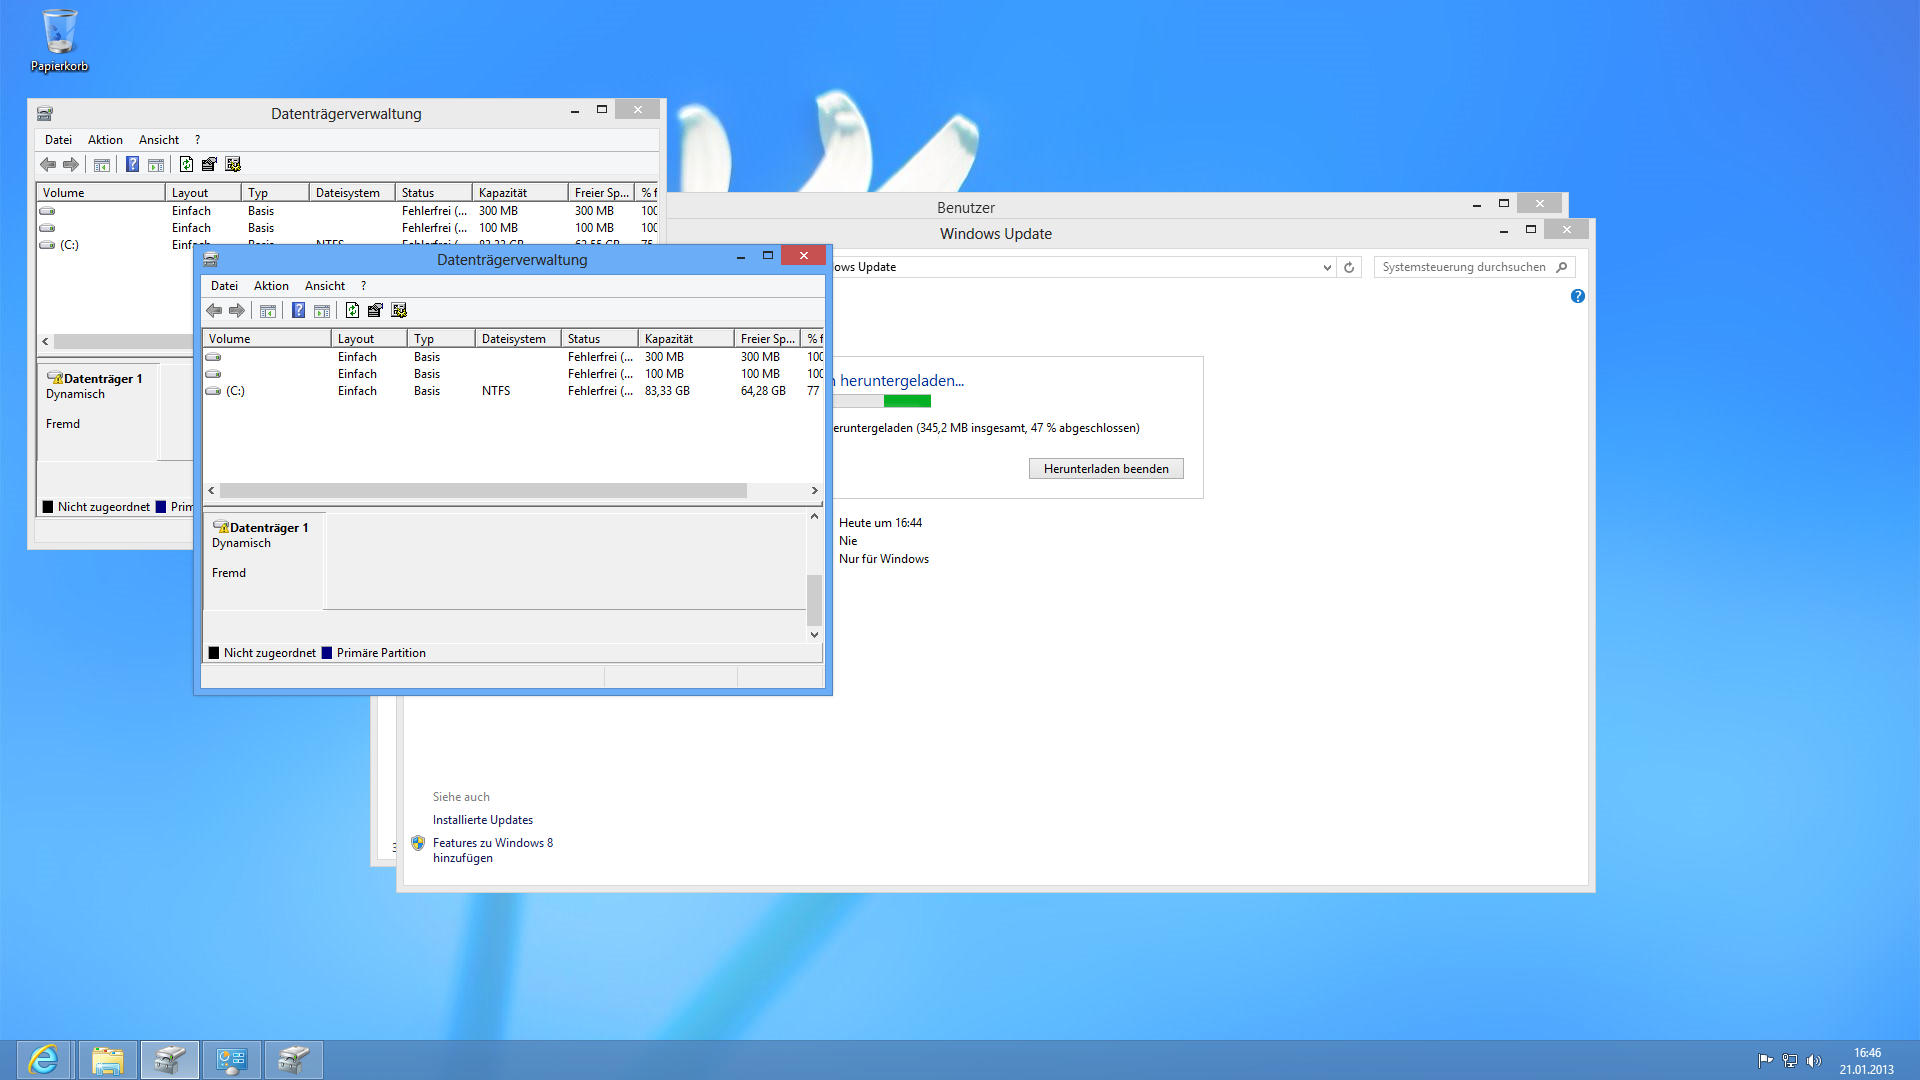The image size is (1920, 1080).
Task: Click back arrow in front Datenträgerverwaltung toolbar
Action: coord(214,311)
